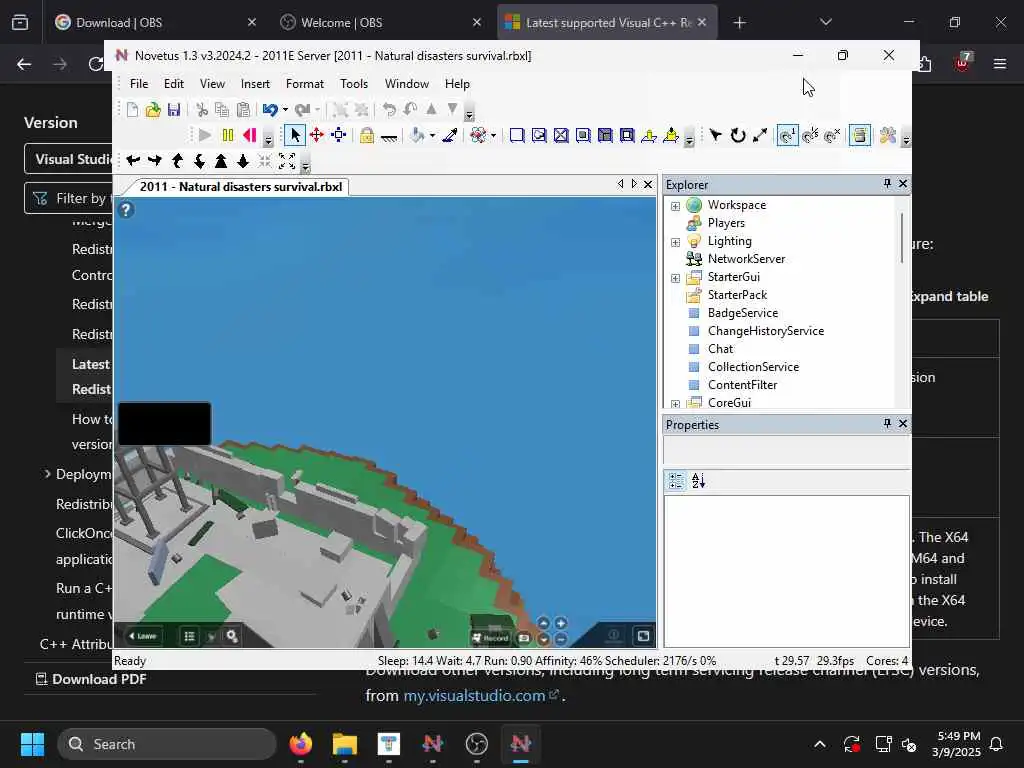Toggle Categorized view in Properties panel

[676, 481]
